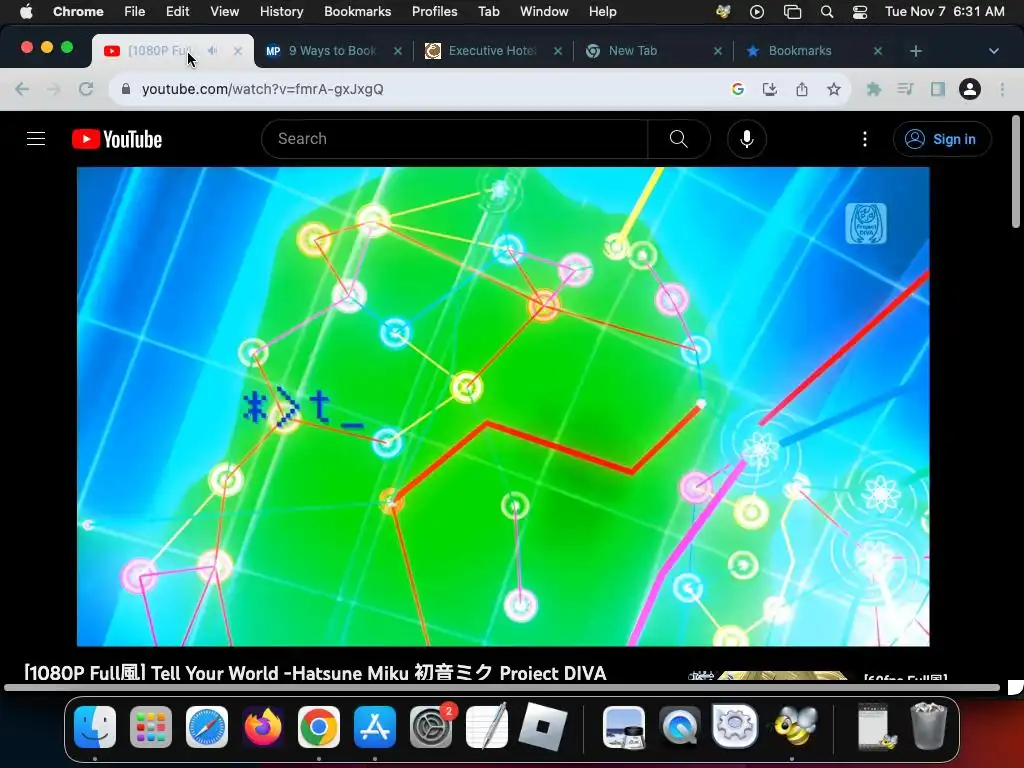This screenshot has height=768, width=1024.
Task: Click the Chrome forward arrow
Action: [54, 89]
